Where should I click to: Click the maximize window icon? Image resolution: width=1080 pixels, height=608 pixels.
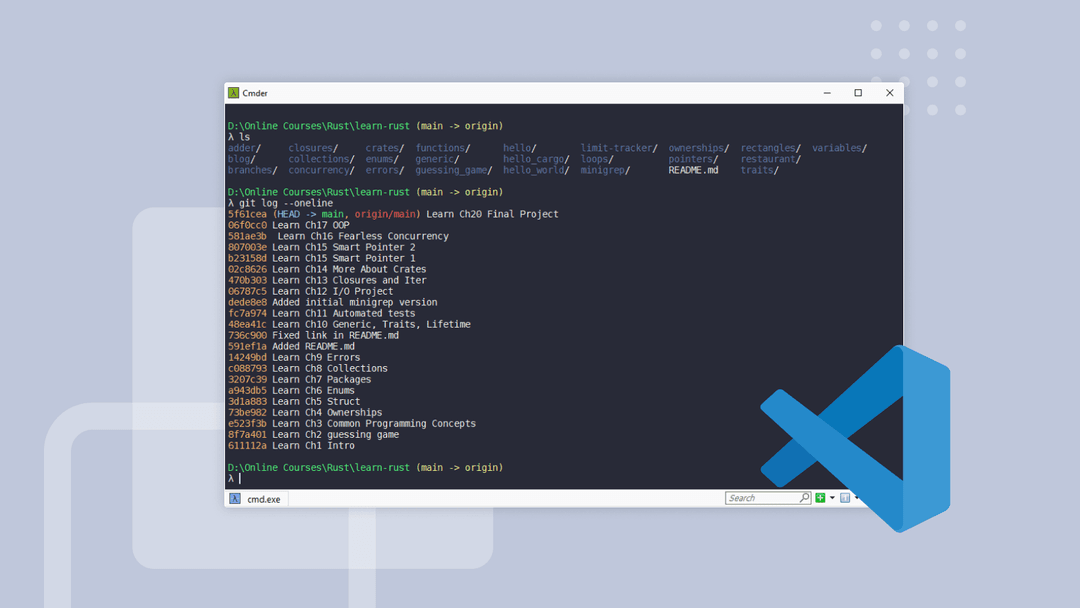858,92
